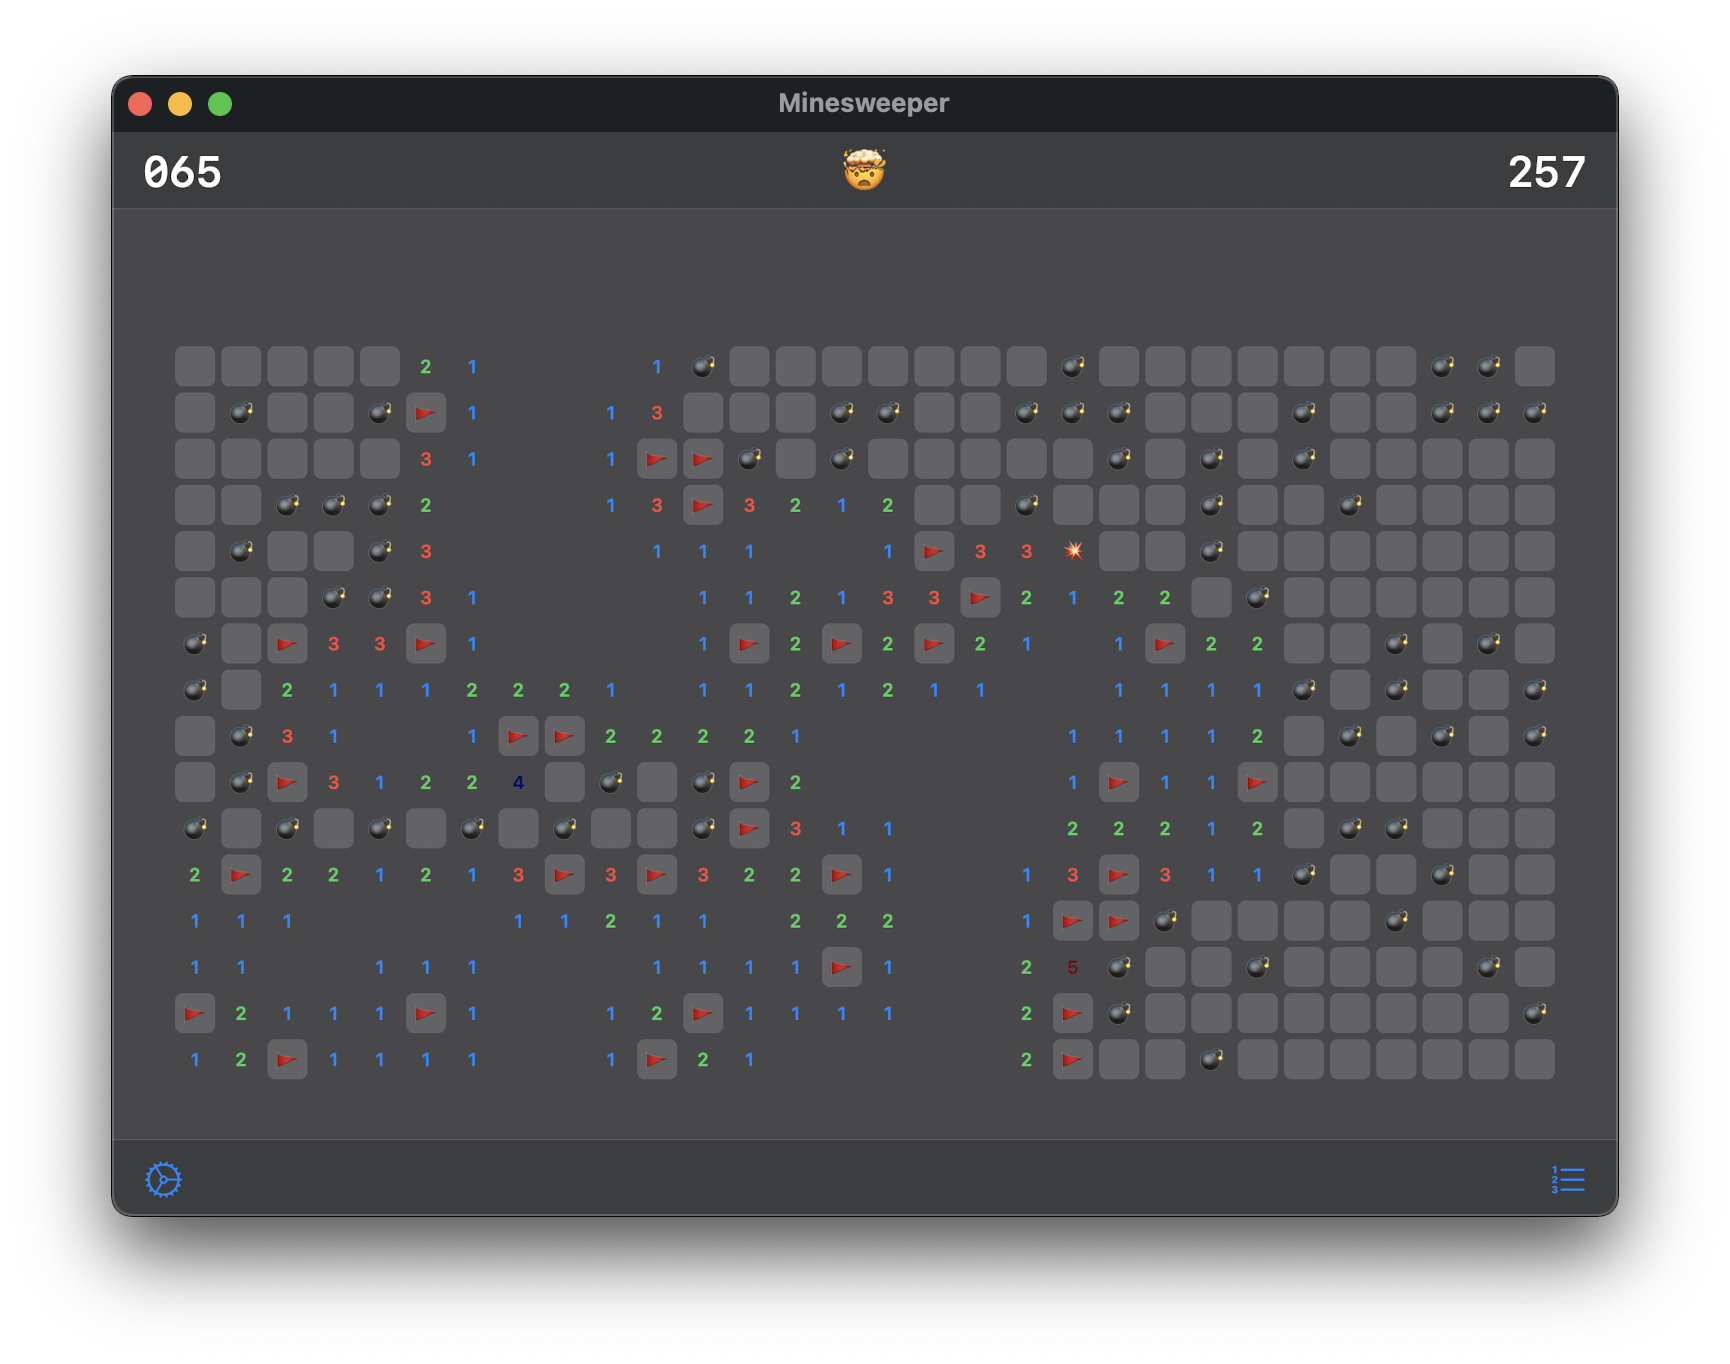Click the 257 timer display
Image resolution: width=1730 pixels, height=1364 pixels.
pyautogui.click(x=1546, y=172)
